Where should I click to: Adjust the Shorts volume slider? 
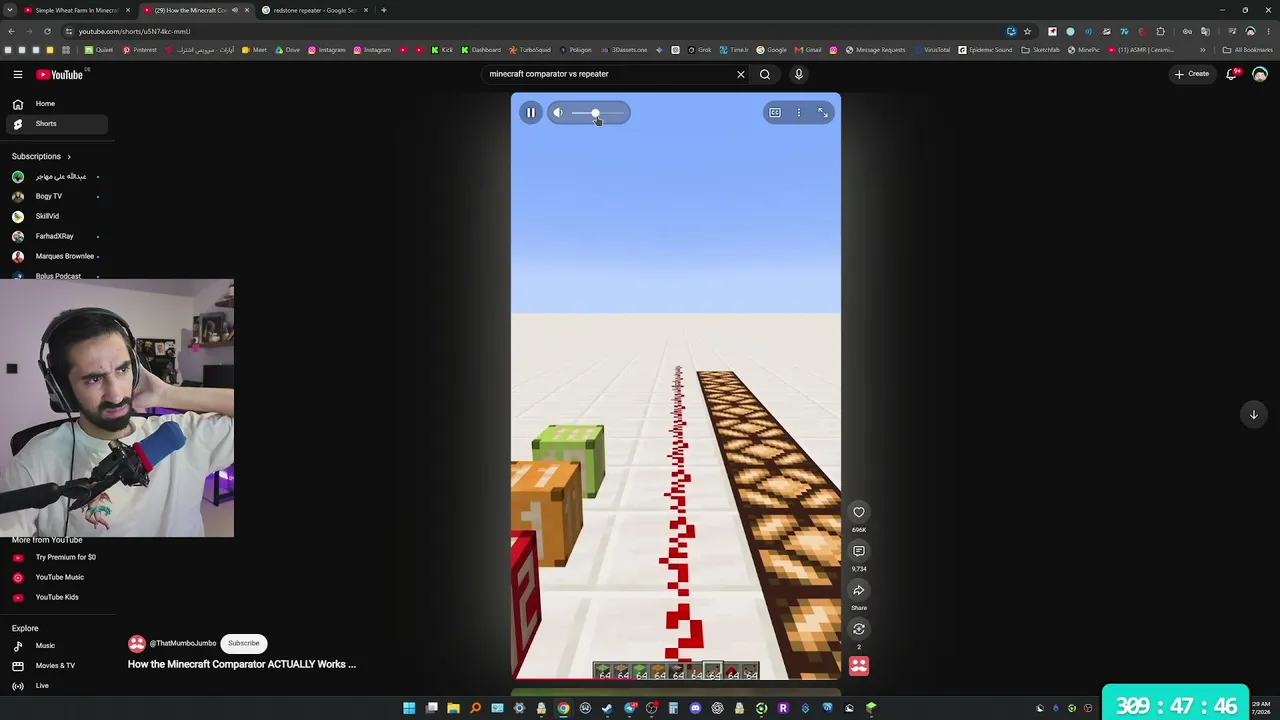(x=598, y=113)
